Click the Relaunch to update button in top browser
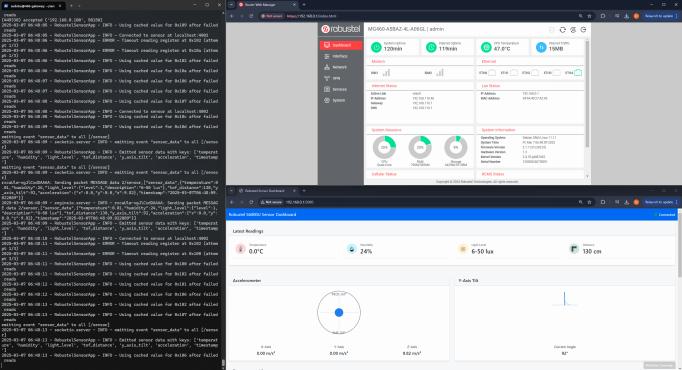The width and height of the screenshot is (682, 370). click(660, 16)
